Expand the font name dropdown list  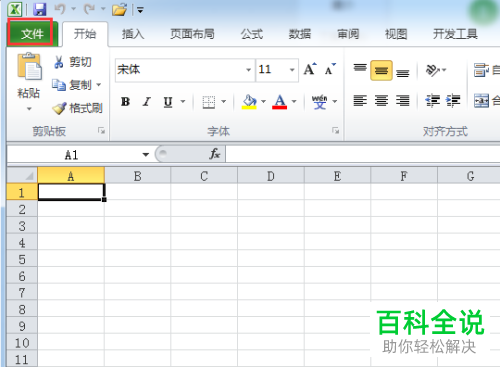[x=249, y=70]
